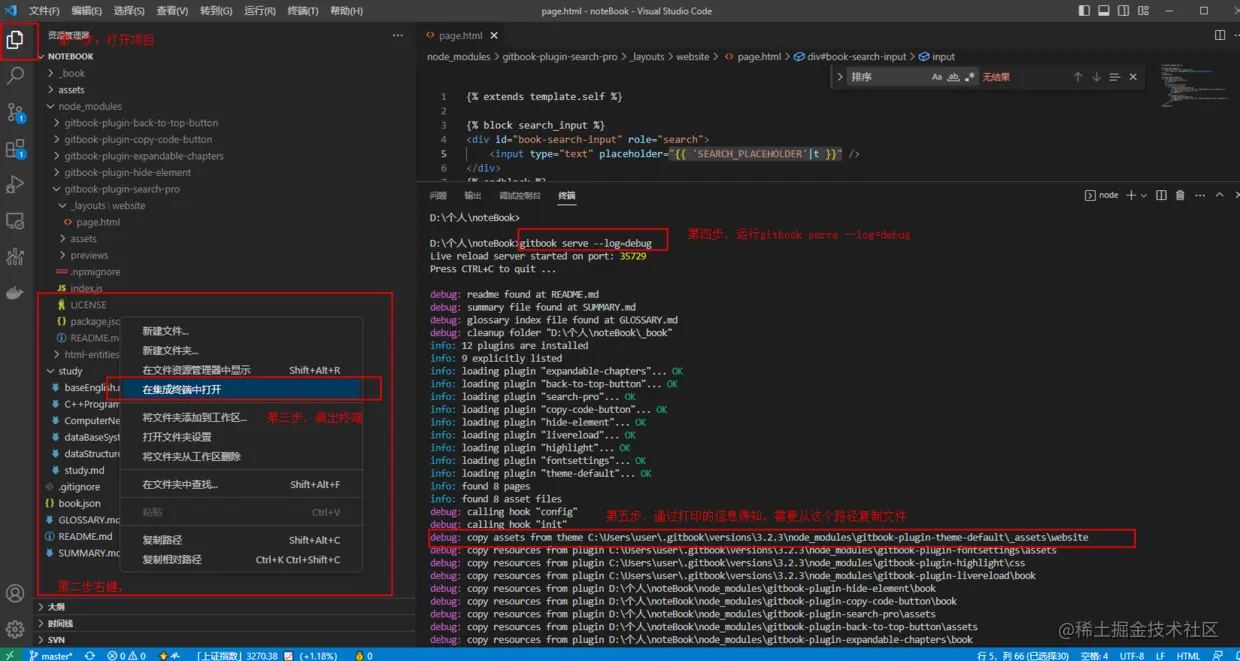Select 复制路径 from context menu
Image resolution: width=1240 pixels, height=661 pixels.
coord(240,540)
